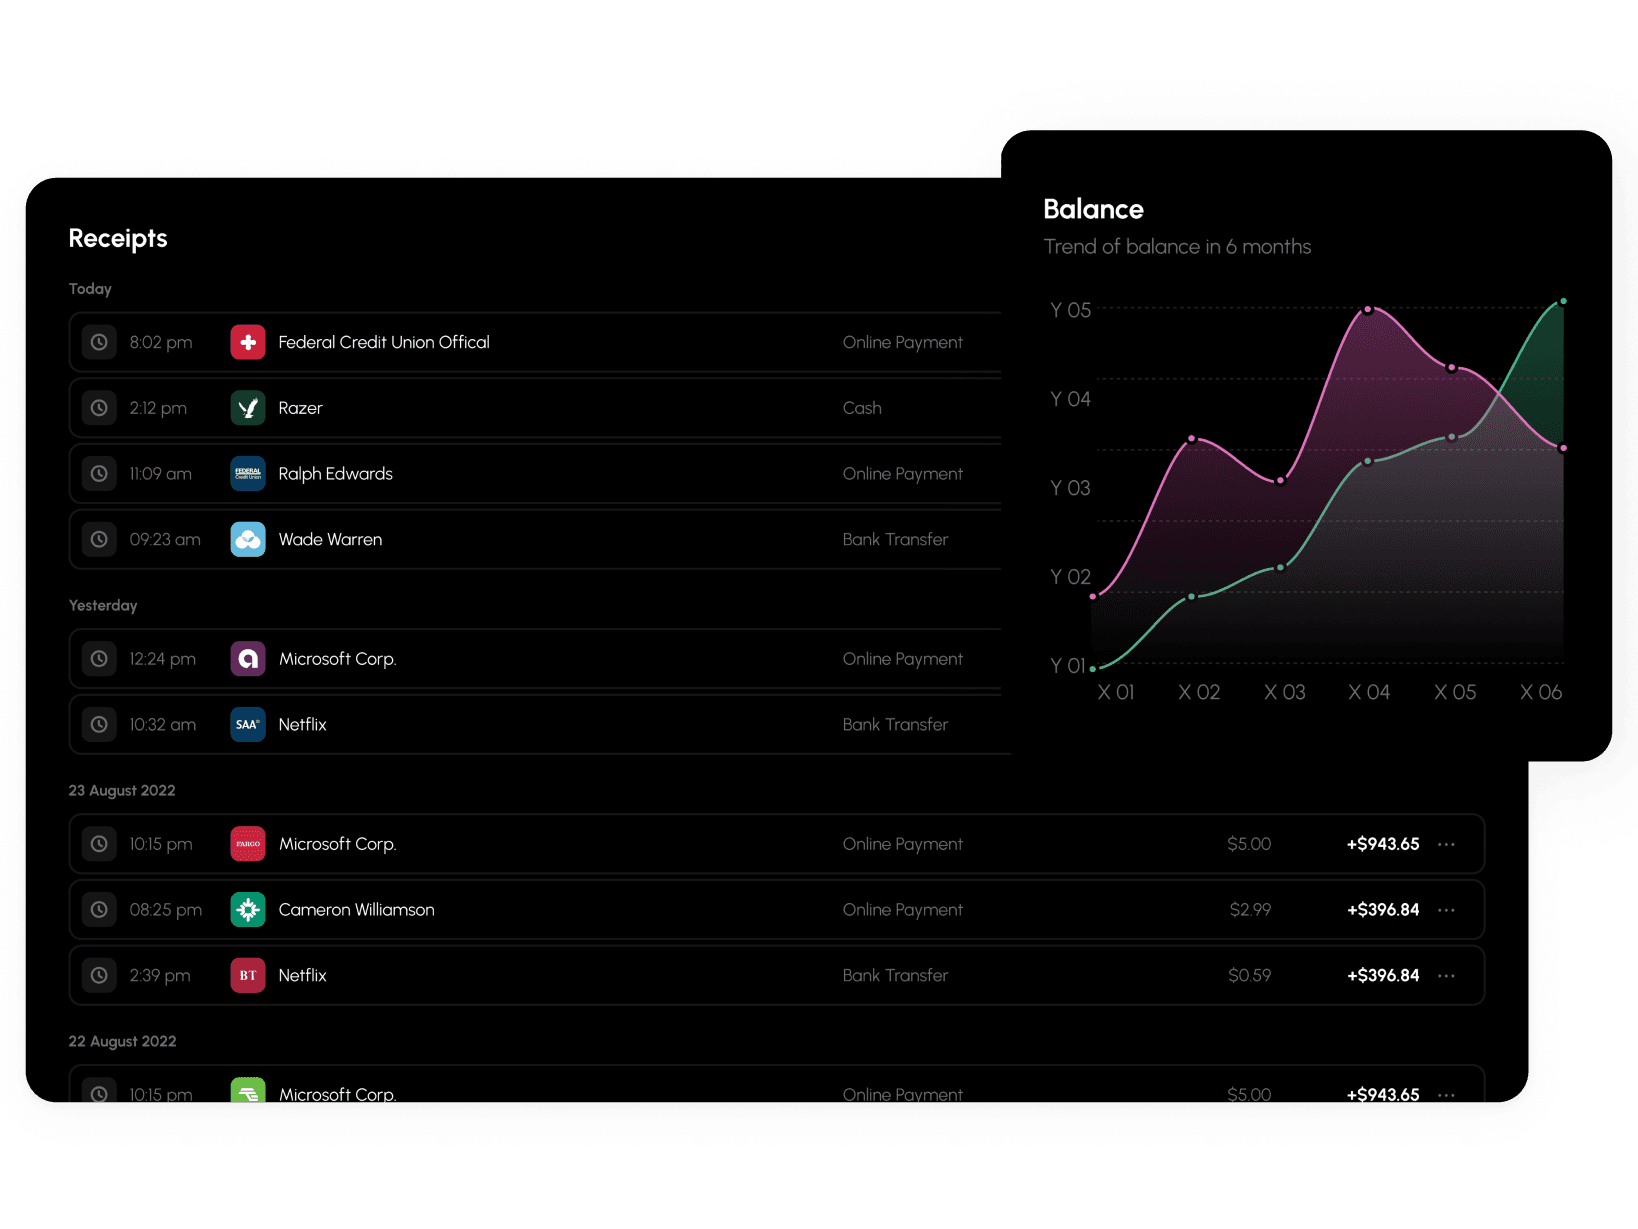Open the ellipsis menu on the 2:39 pm Netflix transaction
The height and width of the screenshot is (1229, 1638).
click(x=1446, y=975)
